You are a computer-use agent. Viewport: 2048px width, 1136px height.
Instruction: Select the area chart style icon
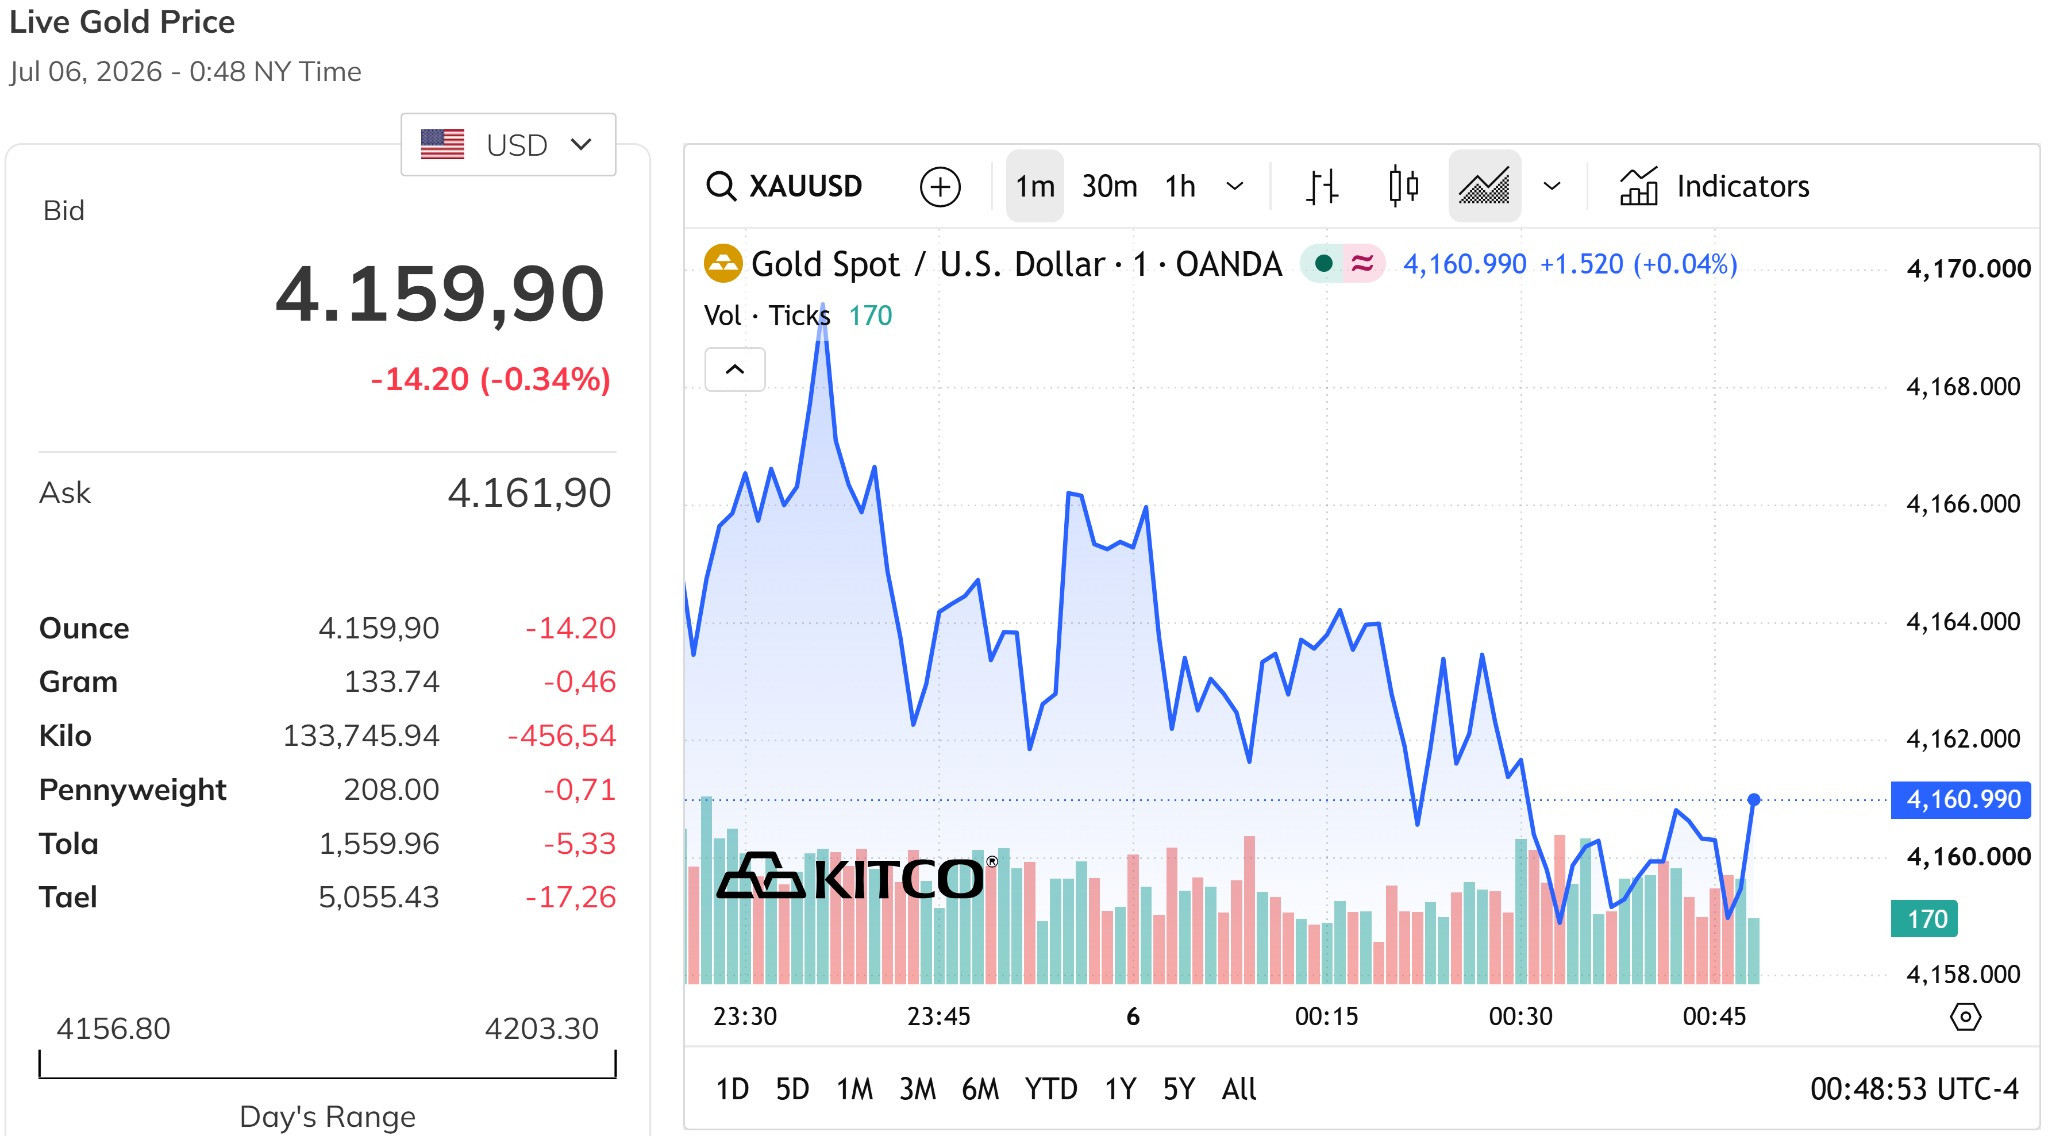[x=1485, y=186]
